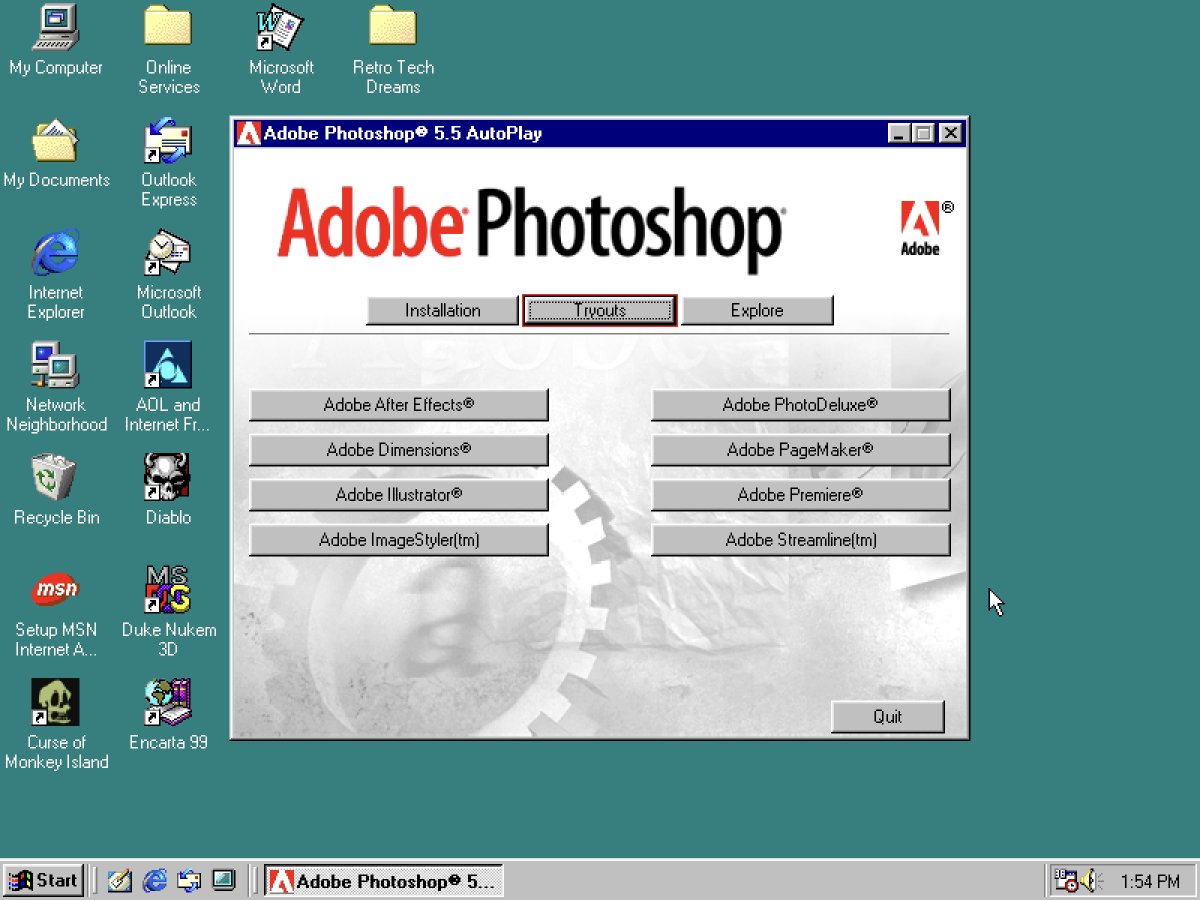Launch the Adobe Dimensions tryout
Viewport: 1200px width, 900px height.
pyautogui.click(x=399, y=450)
